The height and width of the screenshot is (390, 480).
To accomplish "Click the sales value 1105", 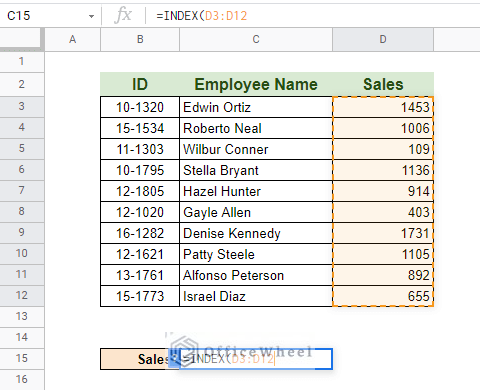I will (383, 254).
